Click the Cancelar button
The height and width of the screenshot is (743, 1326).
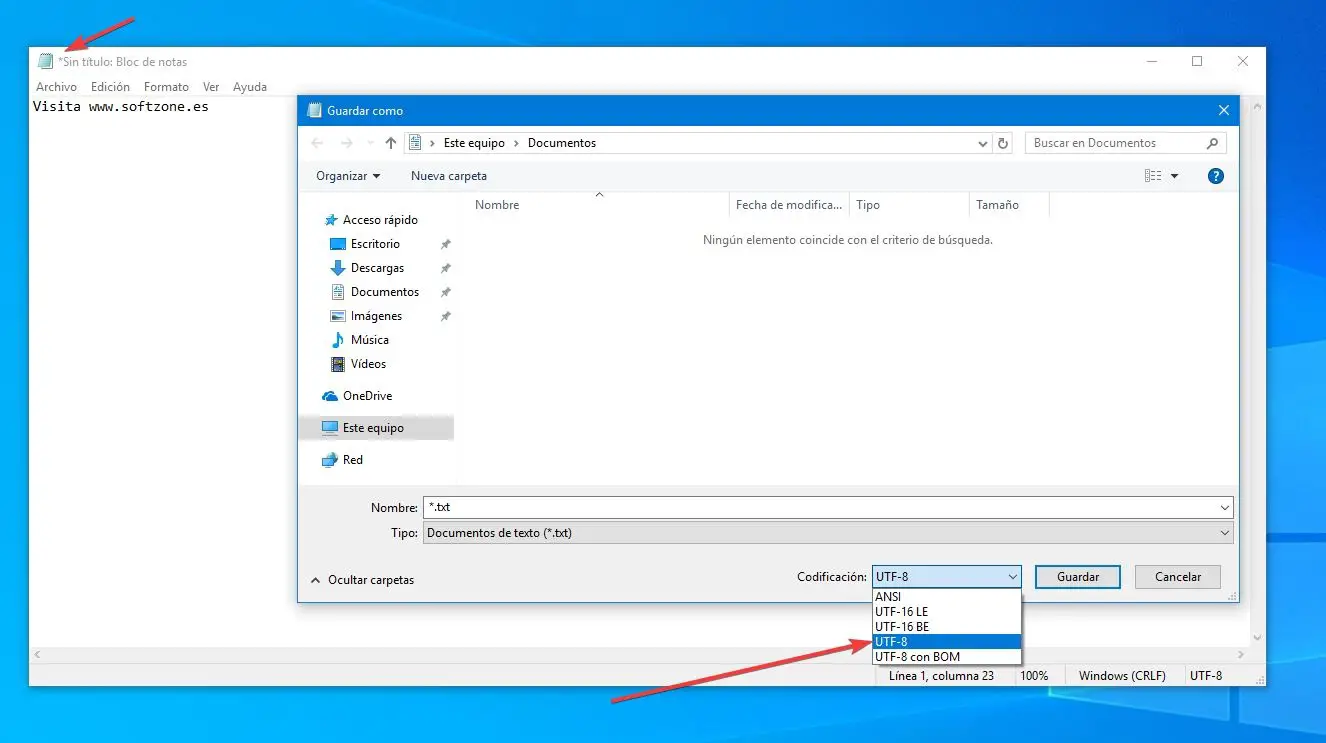point(1178,577)
